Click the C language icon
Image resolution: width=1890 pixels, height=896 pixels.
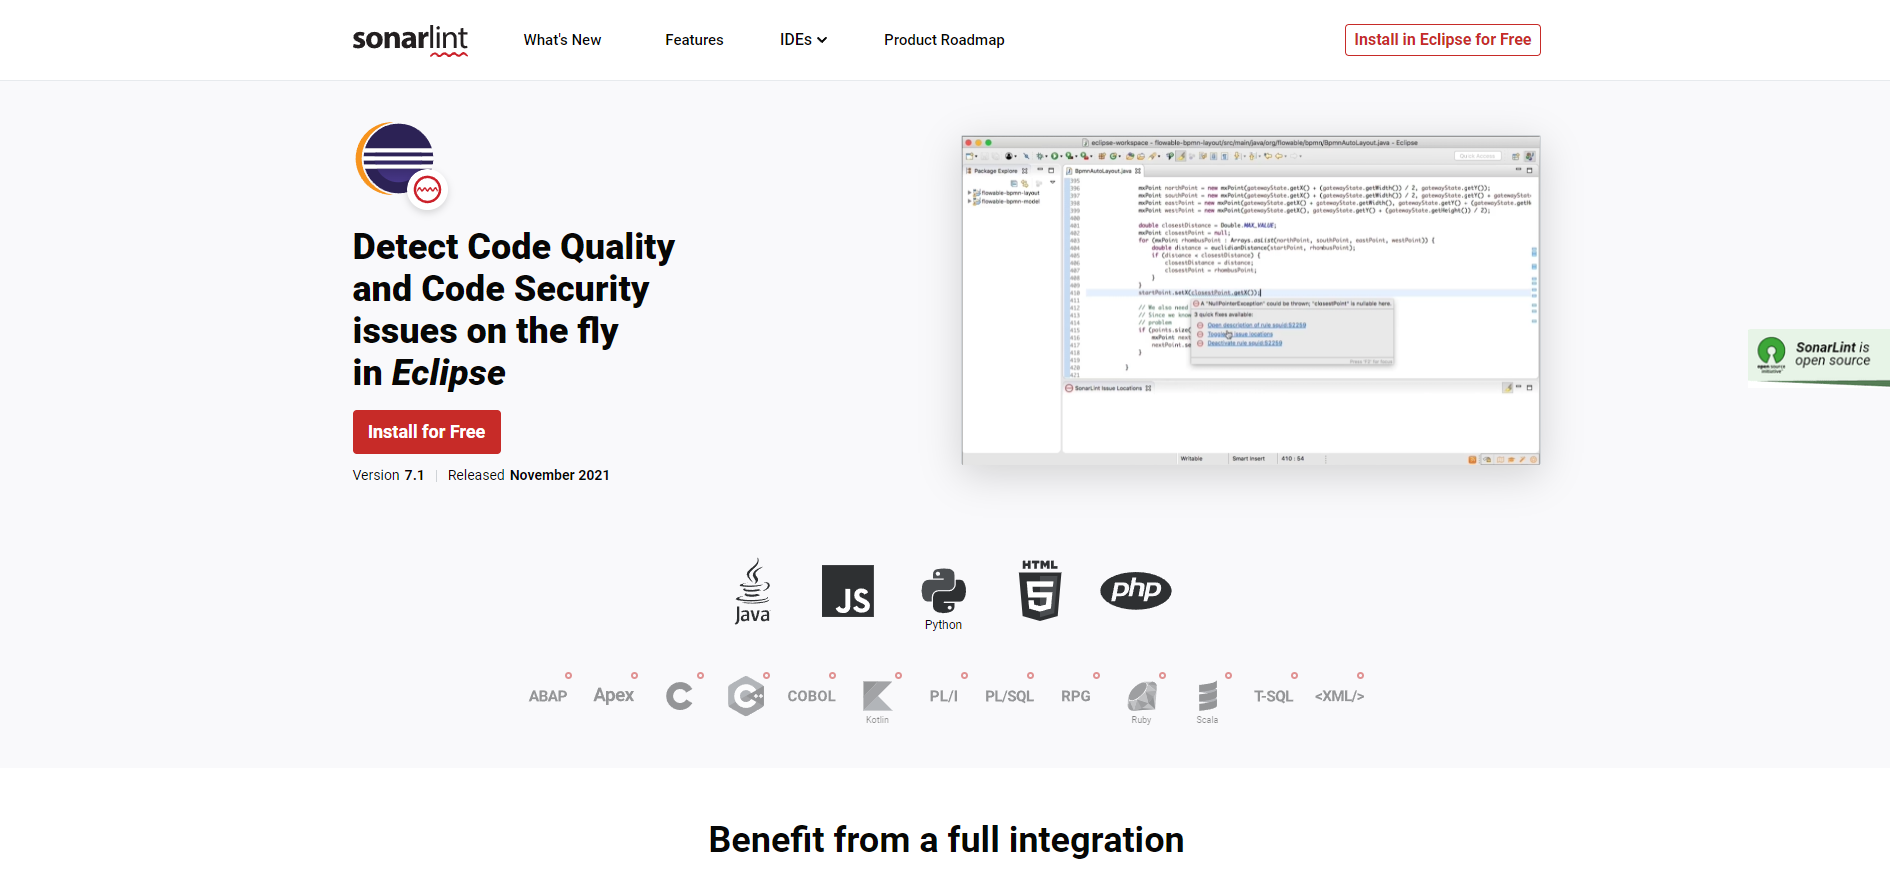679,696
